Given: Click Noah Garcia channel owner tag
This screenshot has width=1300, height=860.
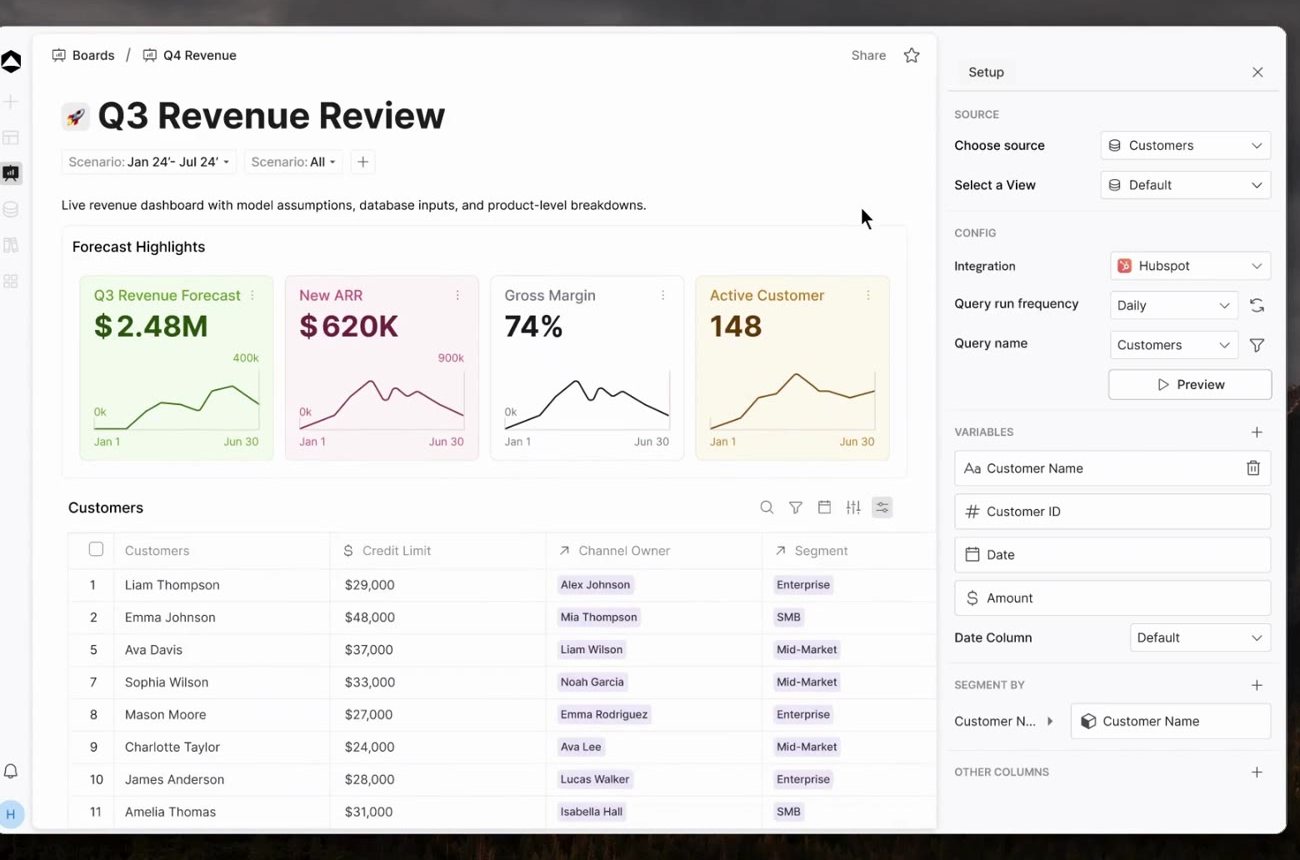Looking at the screenshot, I should [x=592, y=682].
